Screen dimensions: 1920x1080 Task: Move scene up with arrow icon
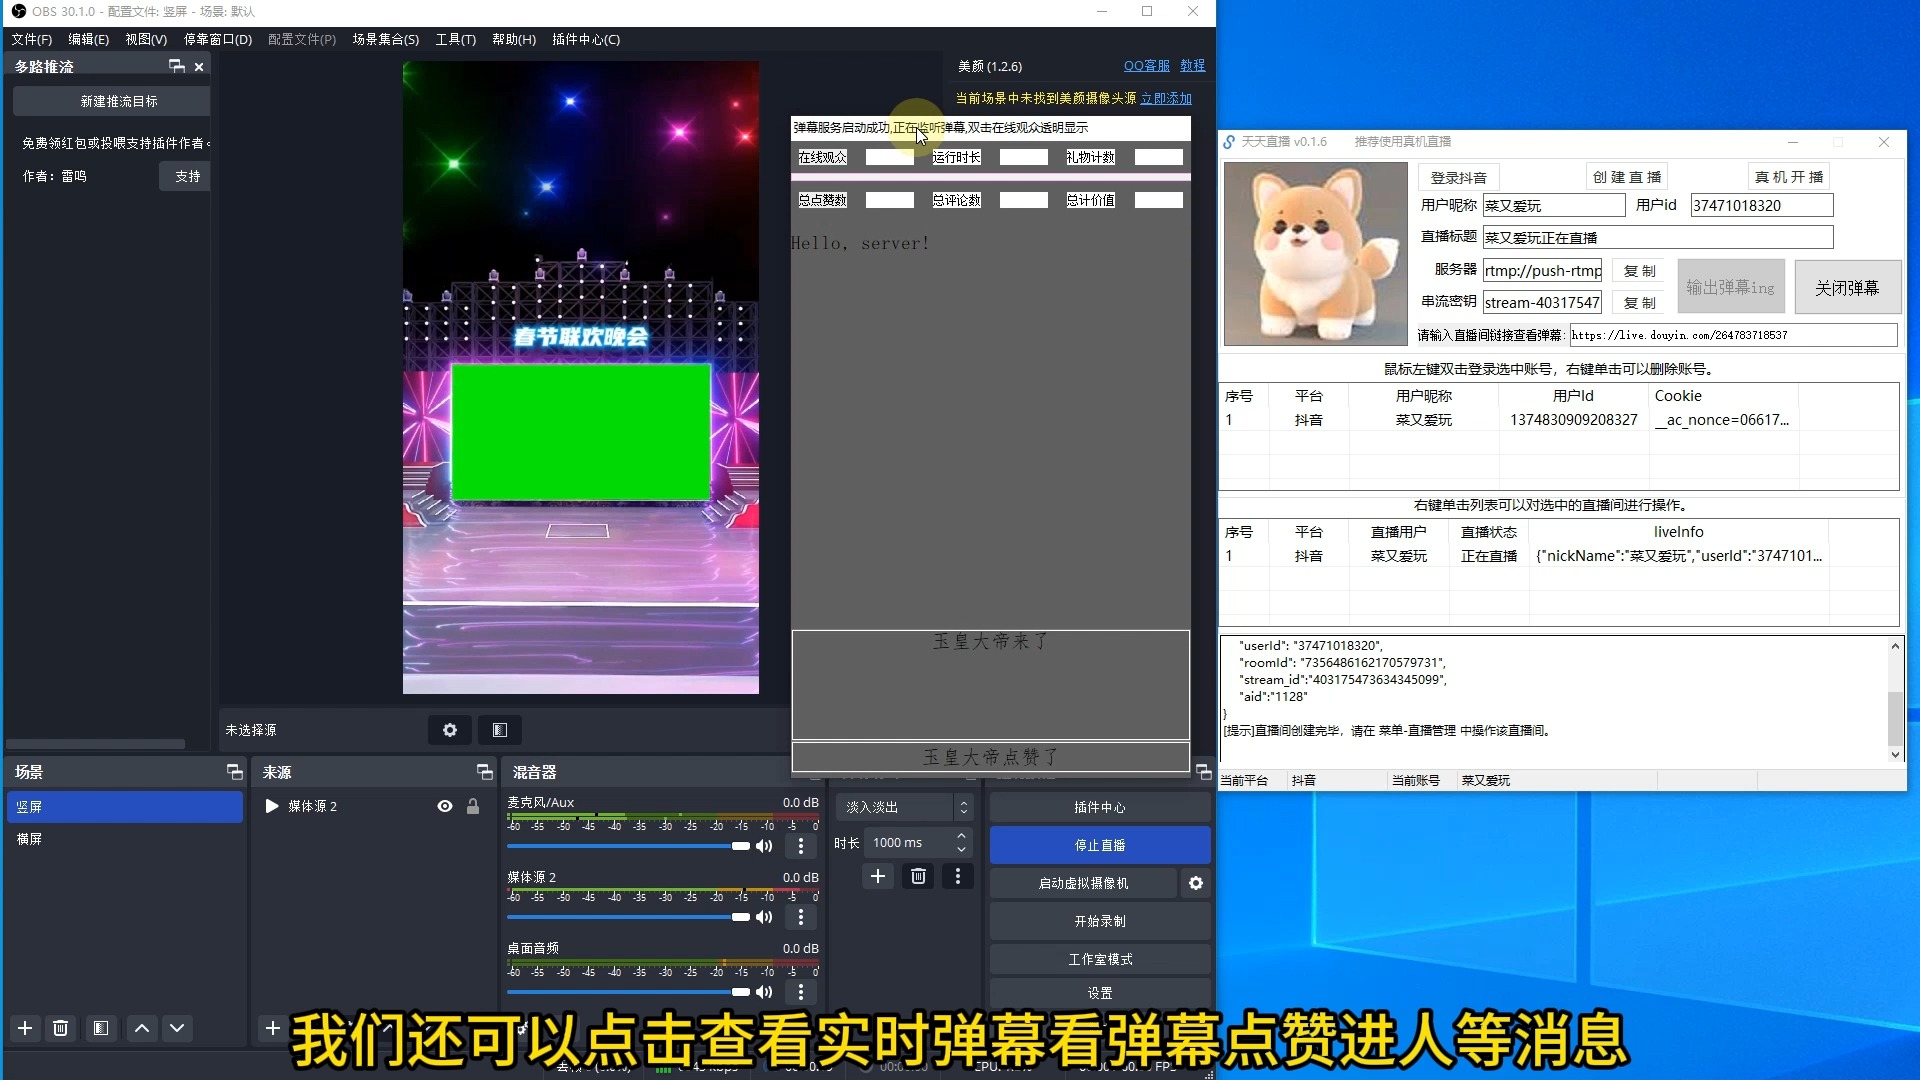[x=142, y=1028]
